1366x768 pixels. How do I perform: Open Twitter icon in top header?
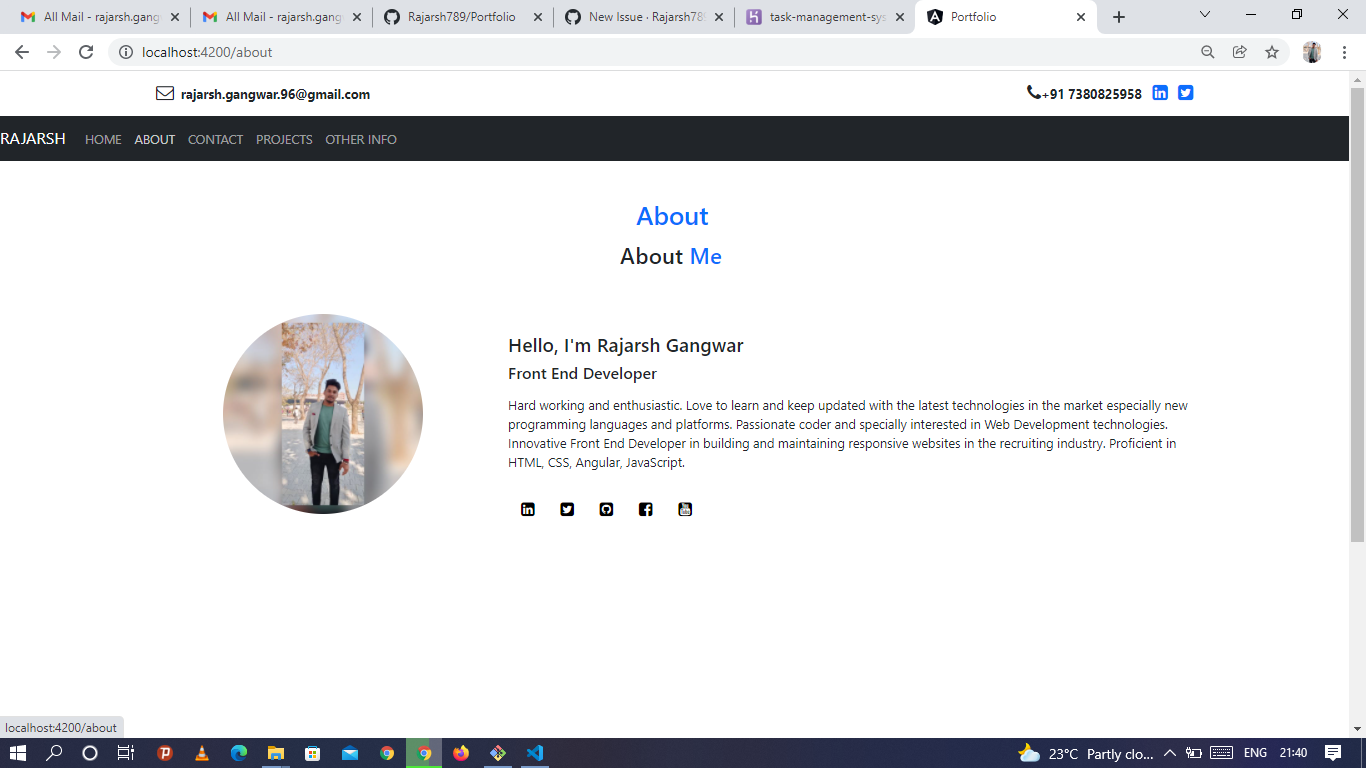pyautogui.click(x=1185, y=93)
